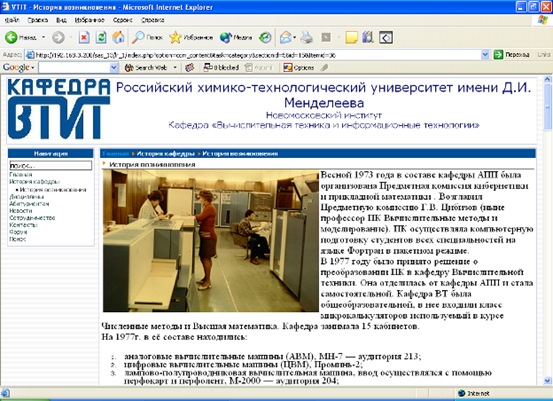Click the yellow note toolbar icon
The width and height of the screenshot is (553, 401).
[x=351, y=37]
